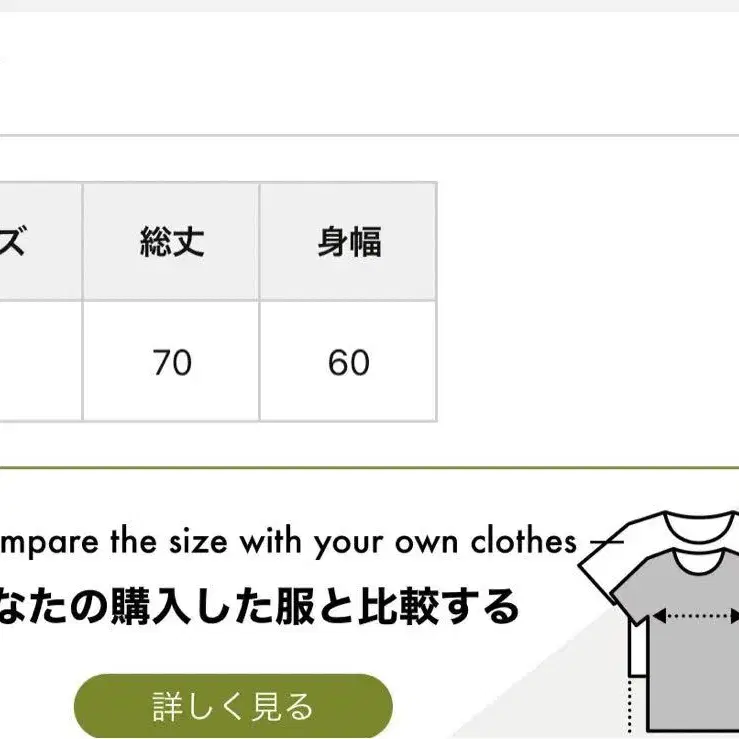The width and height of the screenshot is (739, 739).
Task: Click the 'compare the size with your own clothes' text
Action: pos(287,541)
